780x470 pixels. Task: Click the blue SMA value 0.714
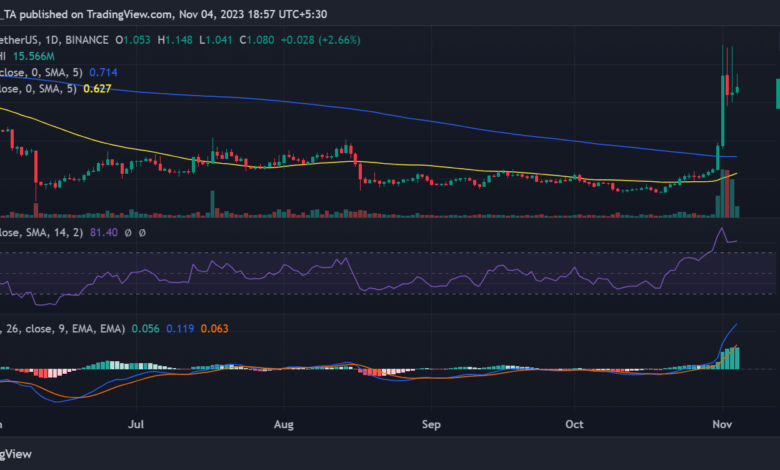point(104,73)
